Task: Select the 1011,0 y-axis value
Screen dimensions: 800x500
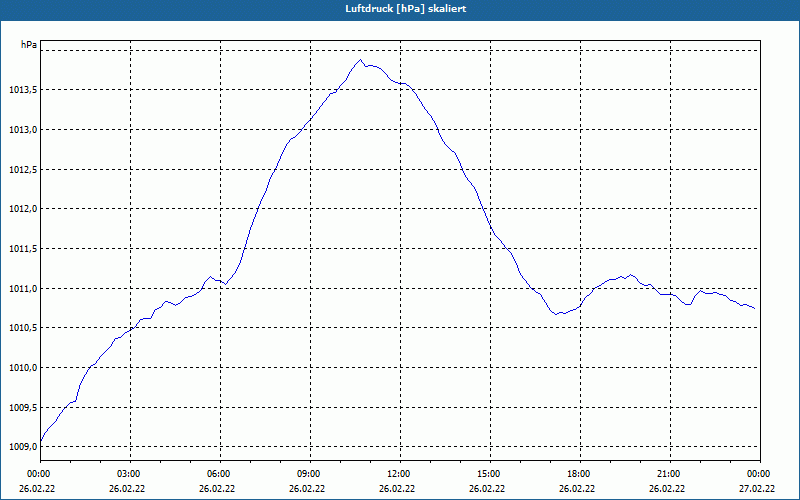Action: (23, 289)
